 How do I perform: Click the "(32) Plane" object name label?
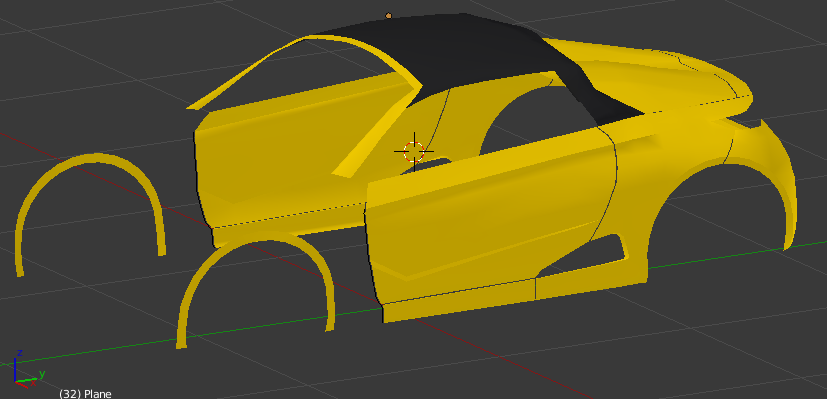[85, 394]
